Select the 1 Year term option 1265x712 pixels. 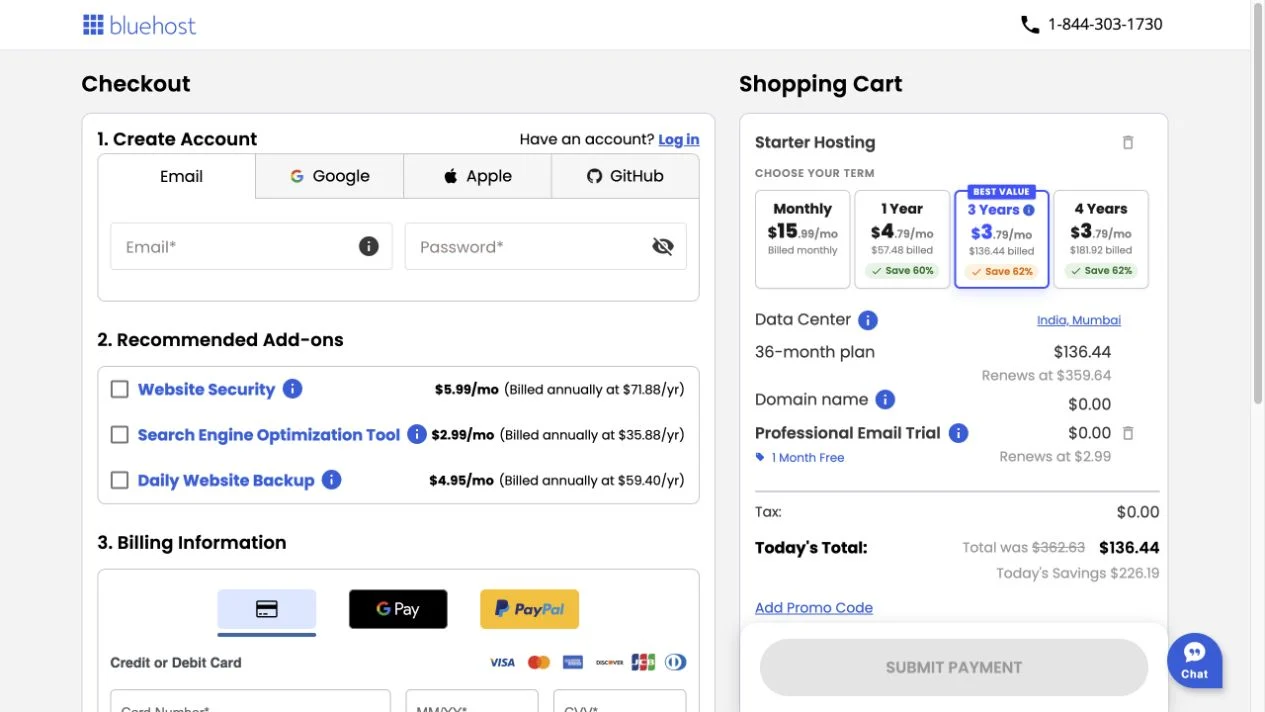[902, 239]
